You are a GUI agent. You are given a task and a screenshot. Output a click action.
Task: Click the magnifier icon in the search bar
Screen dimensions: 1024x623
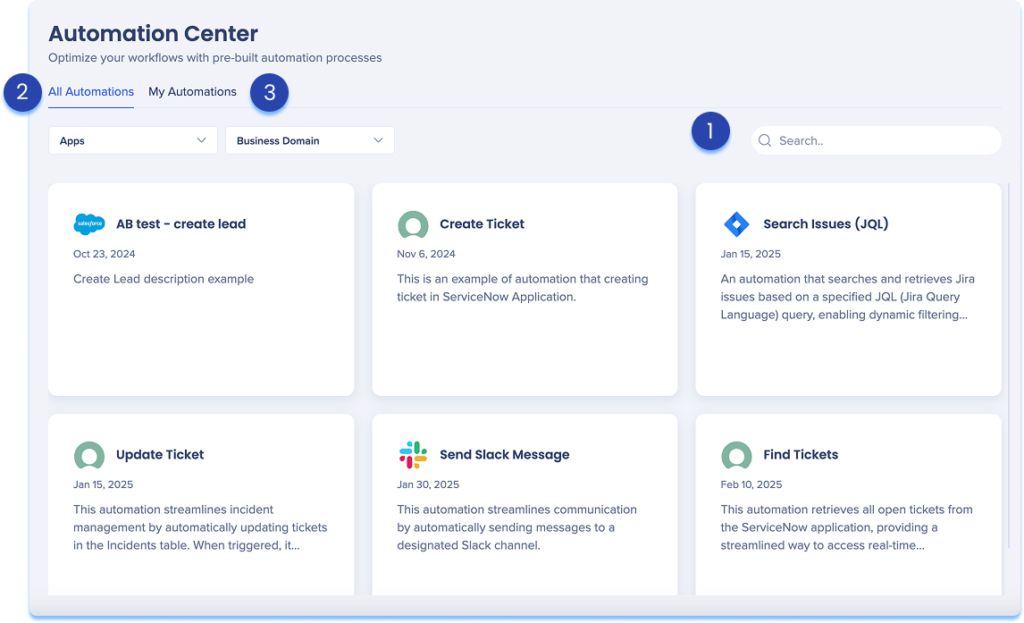[x=765, y=140]
